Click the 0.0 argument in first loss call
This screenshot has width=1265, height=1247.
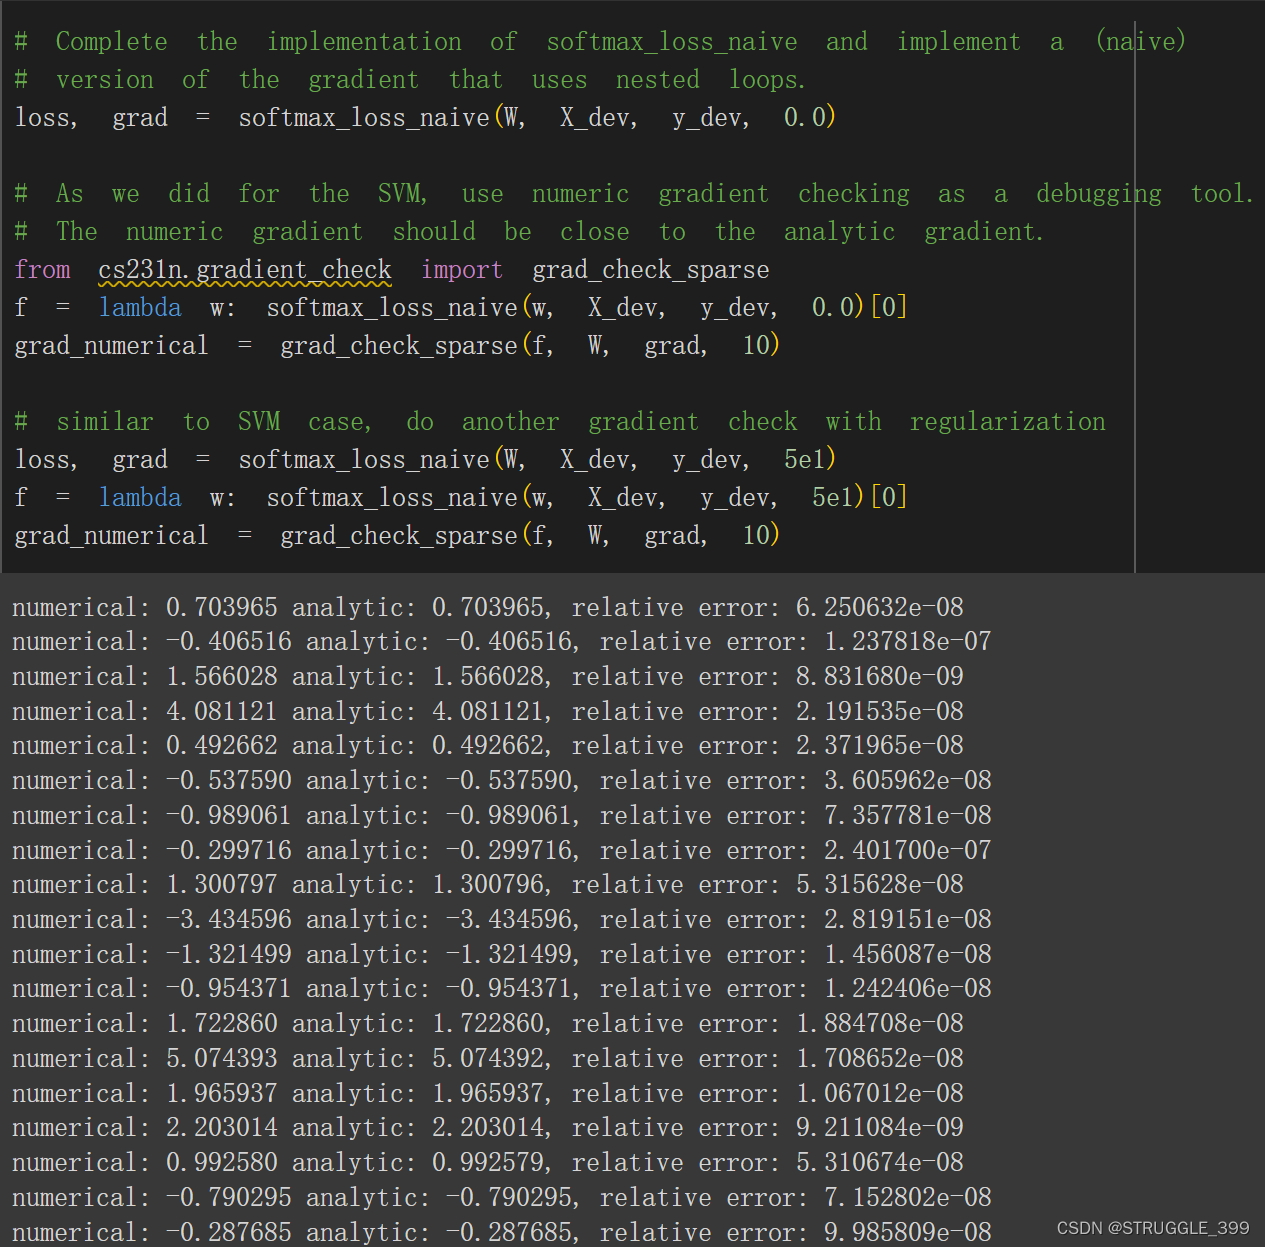pyautogui.click(x=804, y=118)
